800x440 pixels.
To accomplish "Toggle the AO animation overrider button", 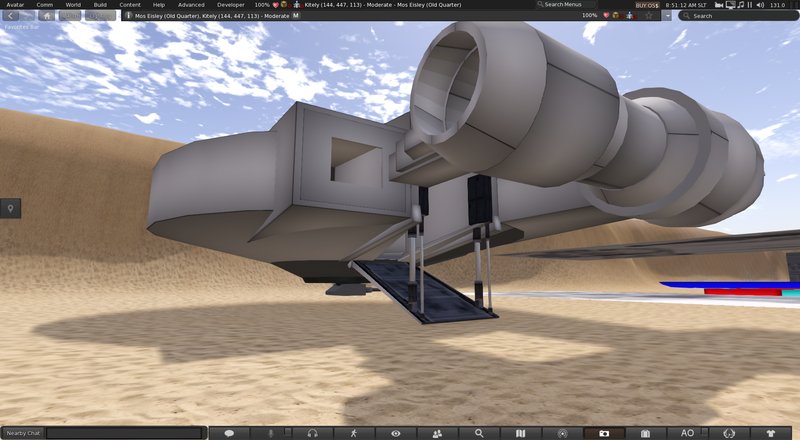I will [x=687, y=433].
